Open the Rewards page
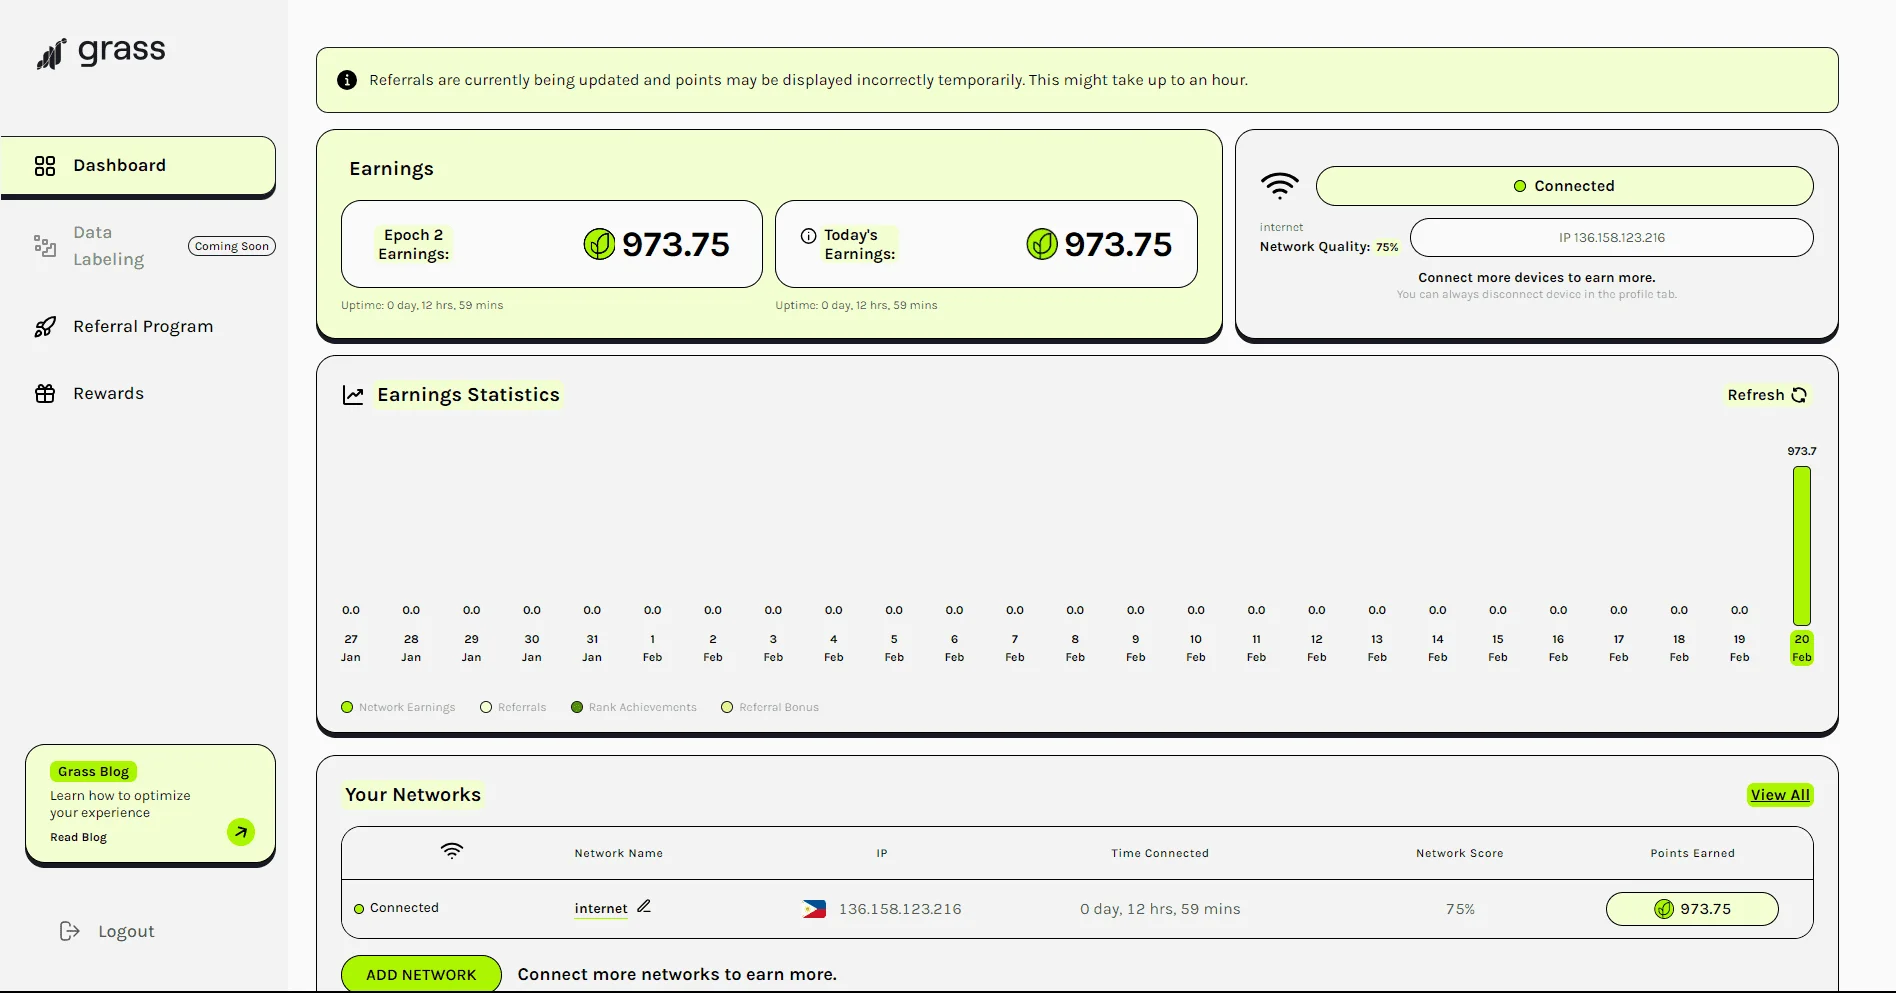The width and height of the screenshot is (1896, 993). pos(108,393)
